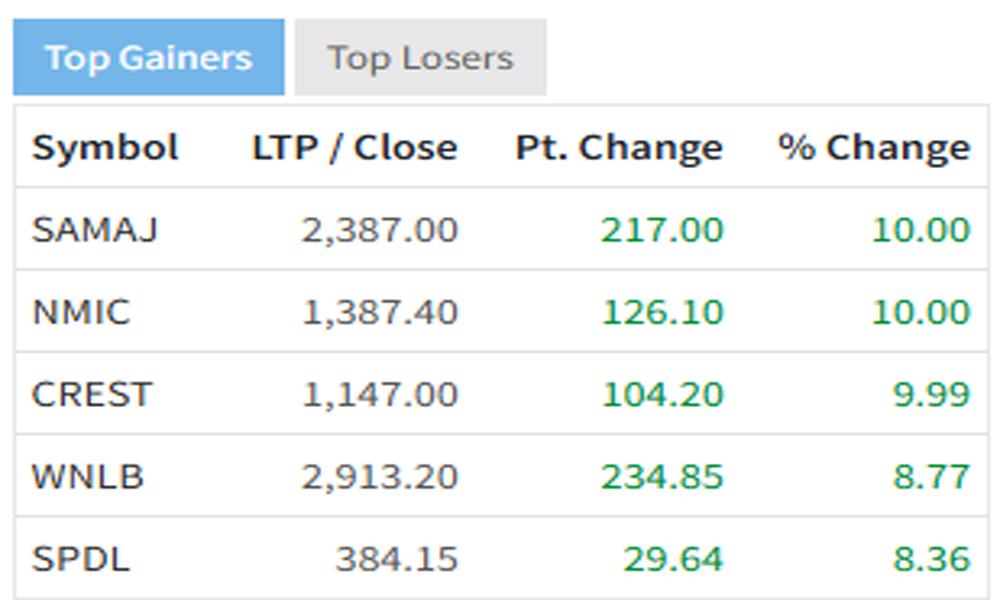Image resolution: width=1000 pixels, height=600 pixels.
Task: Click SAMAJ point change 217.00
Action: tap(663, 230)
